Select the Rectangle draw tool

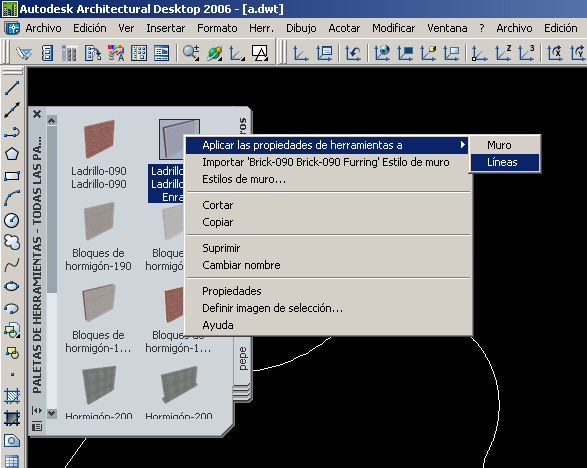click(x=12, y=176)
